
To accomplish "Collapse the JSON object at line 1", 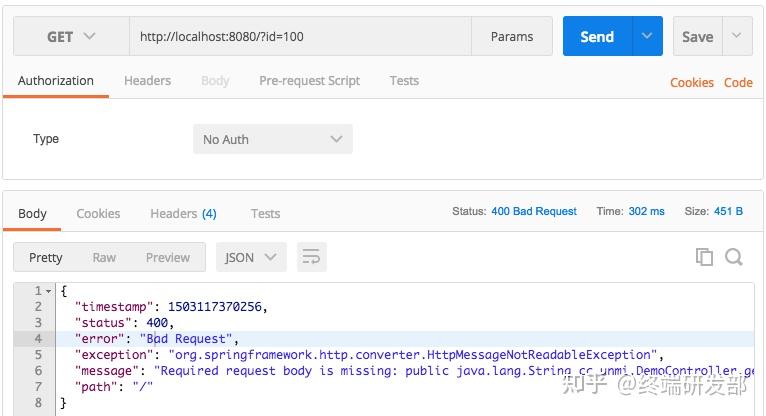I will pyautogui.click(x=49, y=291).
